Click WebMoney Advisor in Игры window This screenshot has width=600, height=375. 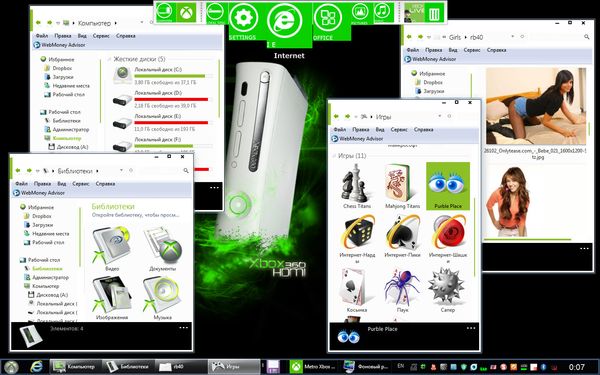(x=357, y=139)
